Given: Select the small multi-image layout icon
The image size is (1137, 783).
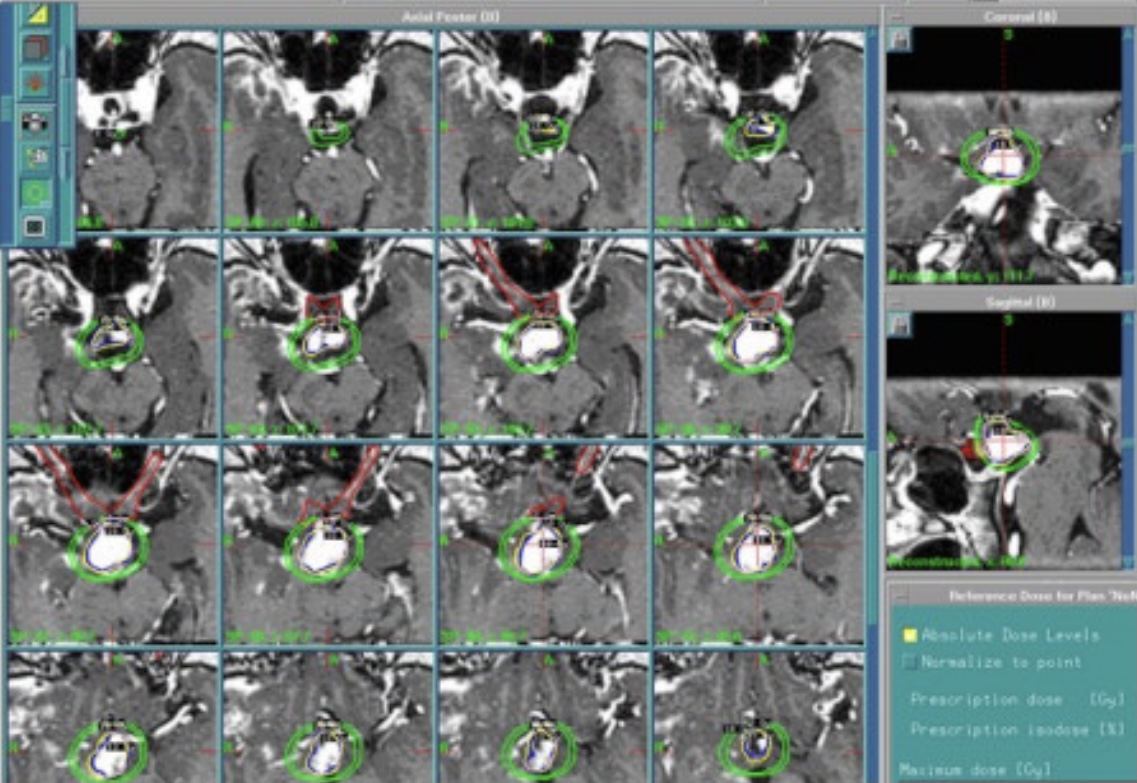Looking at the screenshot, I should tap(36, 157).
